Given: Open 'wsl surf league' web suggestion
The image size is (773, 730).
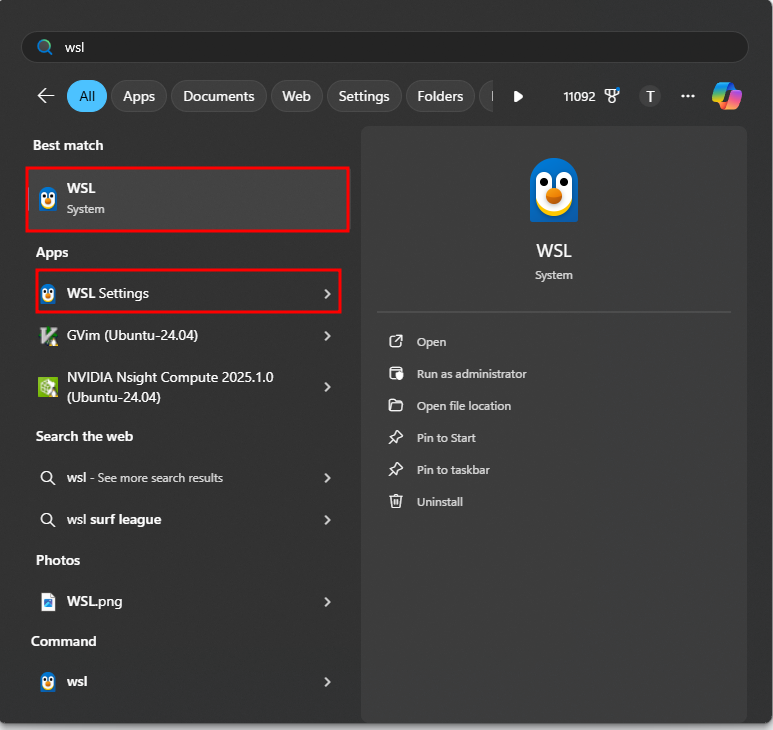Looking at the screenshot, I should [188, 520].
